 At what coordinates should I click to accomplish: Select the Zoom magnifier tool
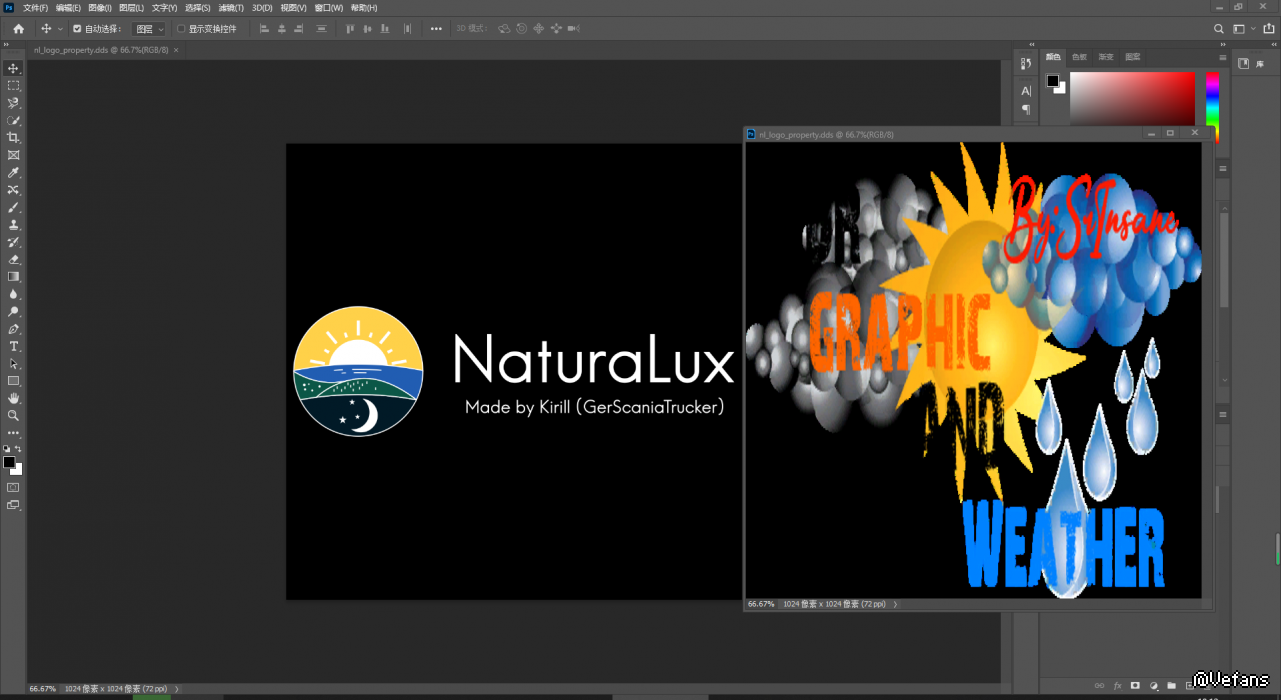coord(13,415)
